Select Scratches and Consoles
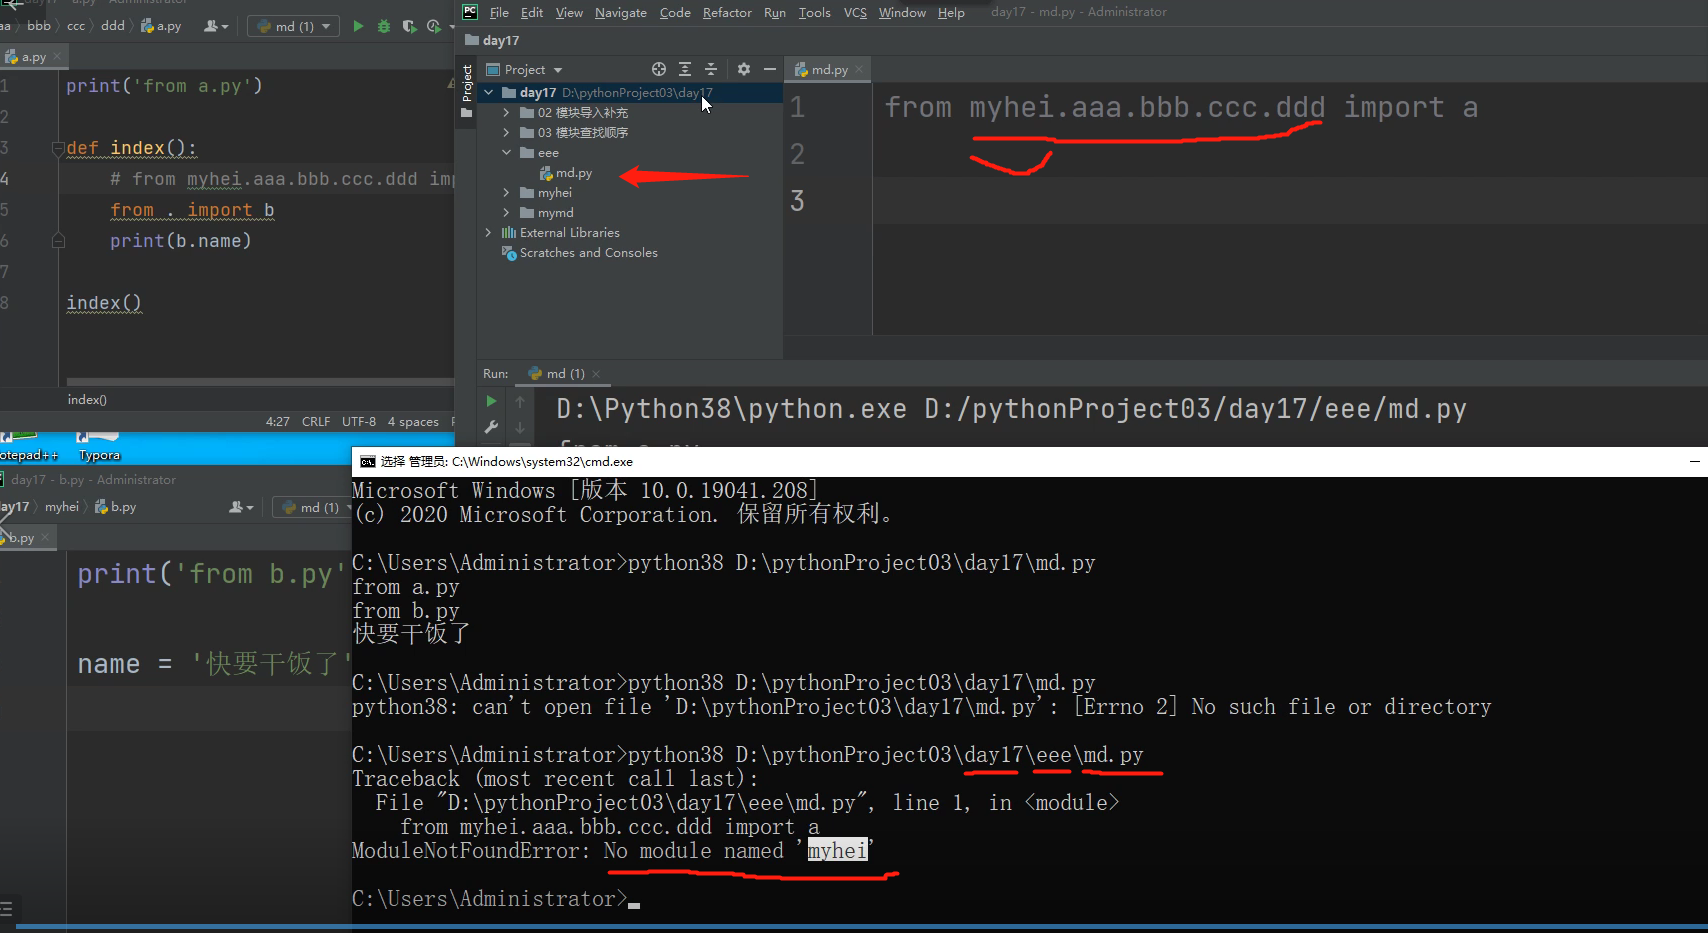Screen dimensions: 1708x933 click(588, 253)
